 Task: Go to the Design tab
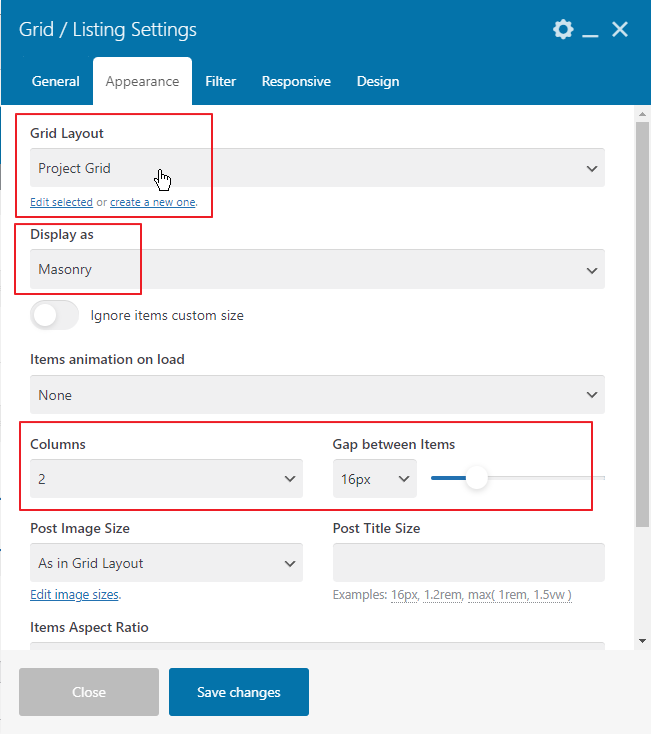pos(378,81)
